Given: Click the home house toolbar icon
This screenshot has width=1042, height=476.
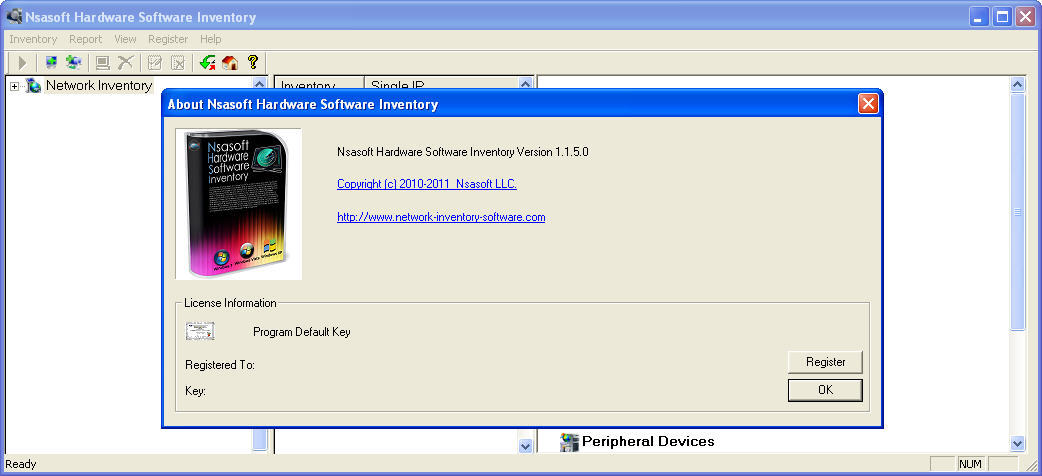Looking at the screenshot, I should [230, 63].
